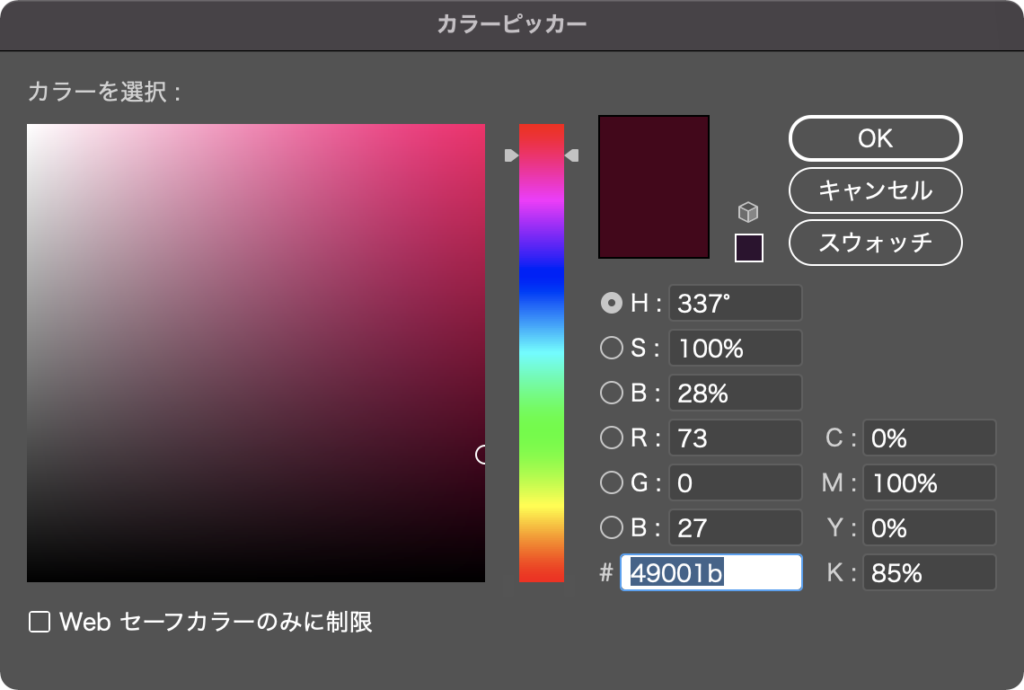Select the R (red) radio button

point(613,438)
